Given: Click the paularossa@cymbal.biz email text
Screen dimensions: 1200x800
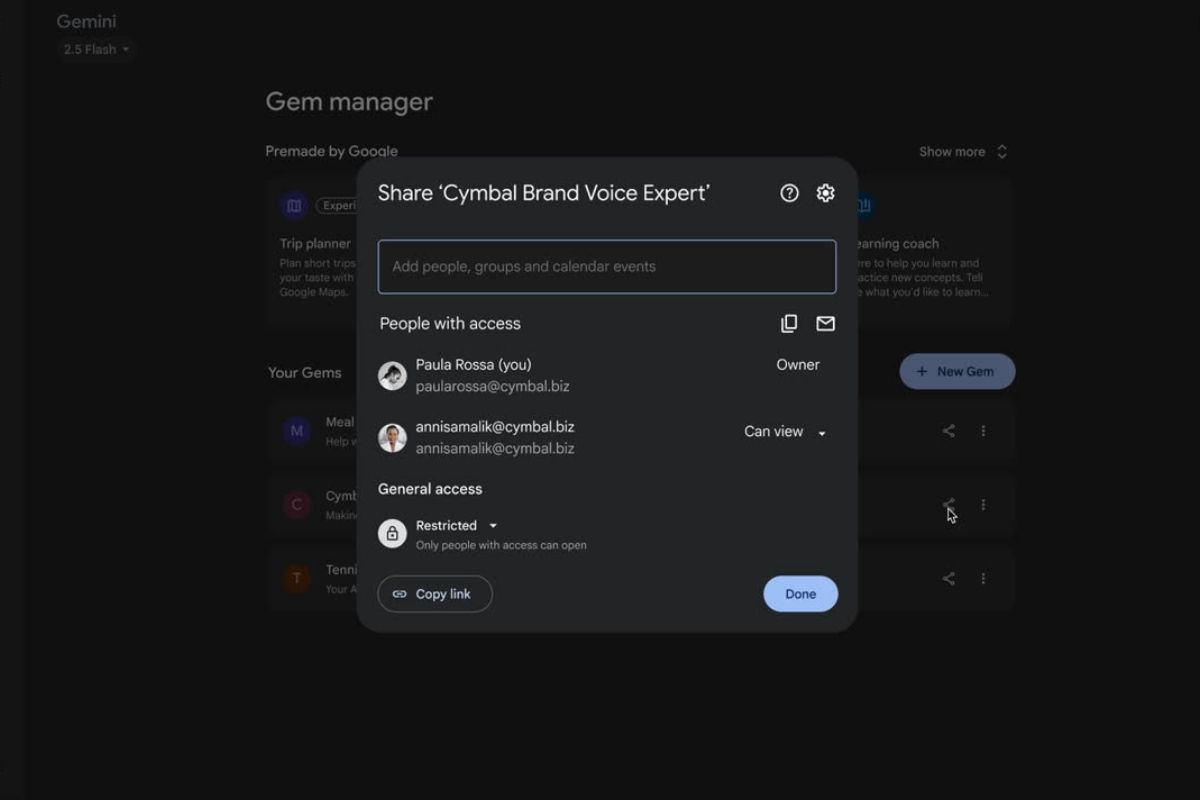Looking at the screenshot, I should pos(493,386).
